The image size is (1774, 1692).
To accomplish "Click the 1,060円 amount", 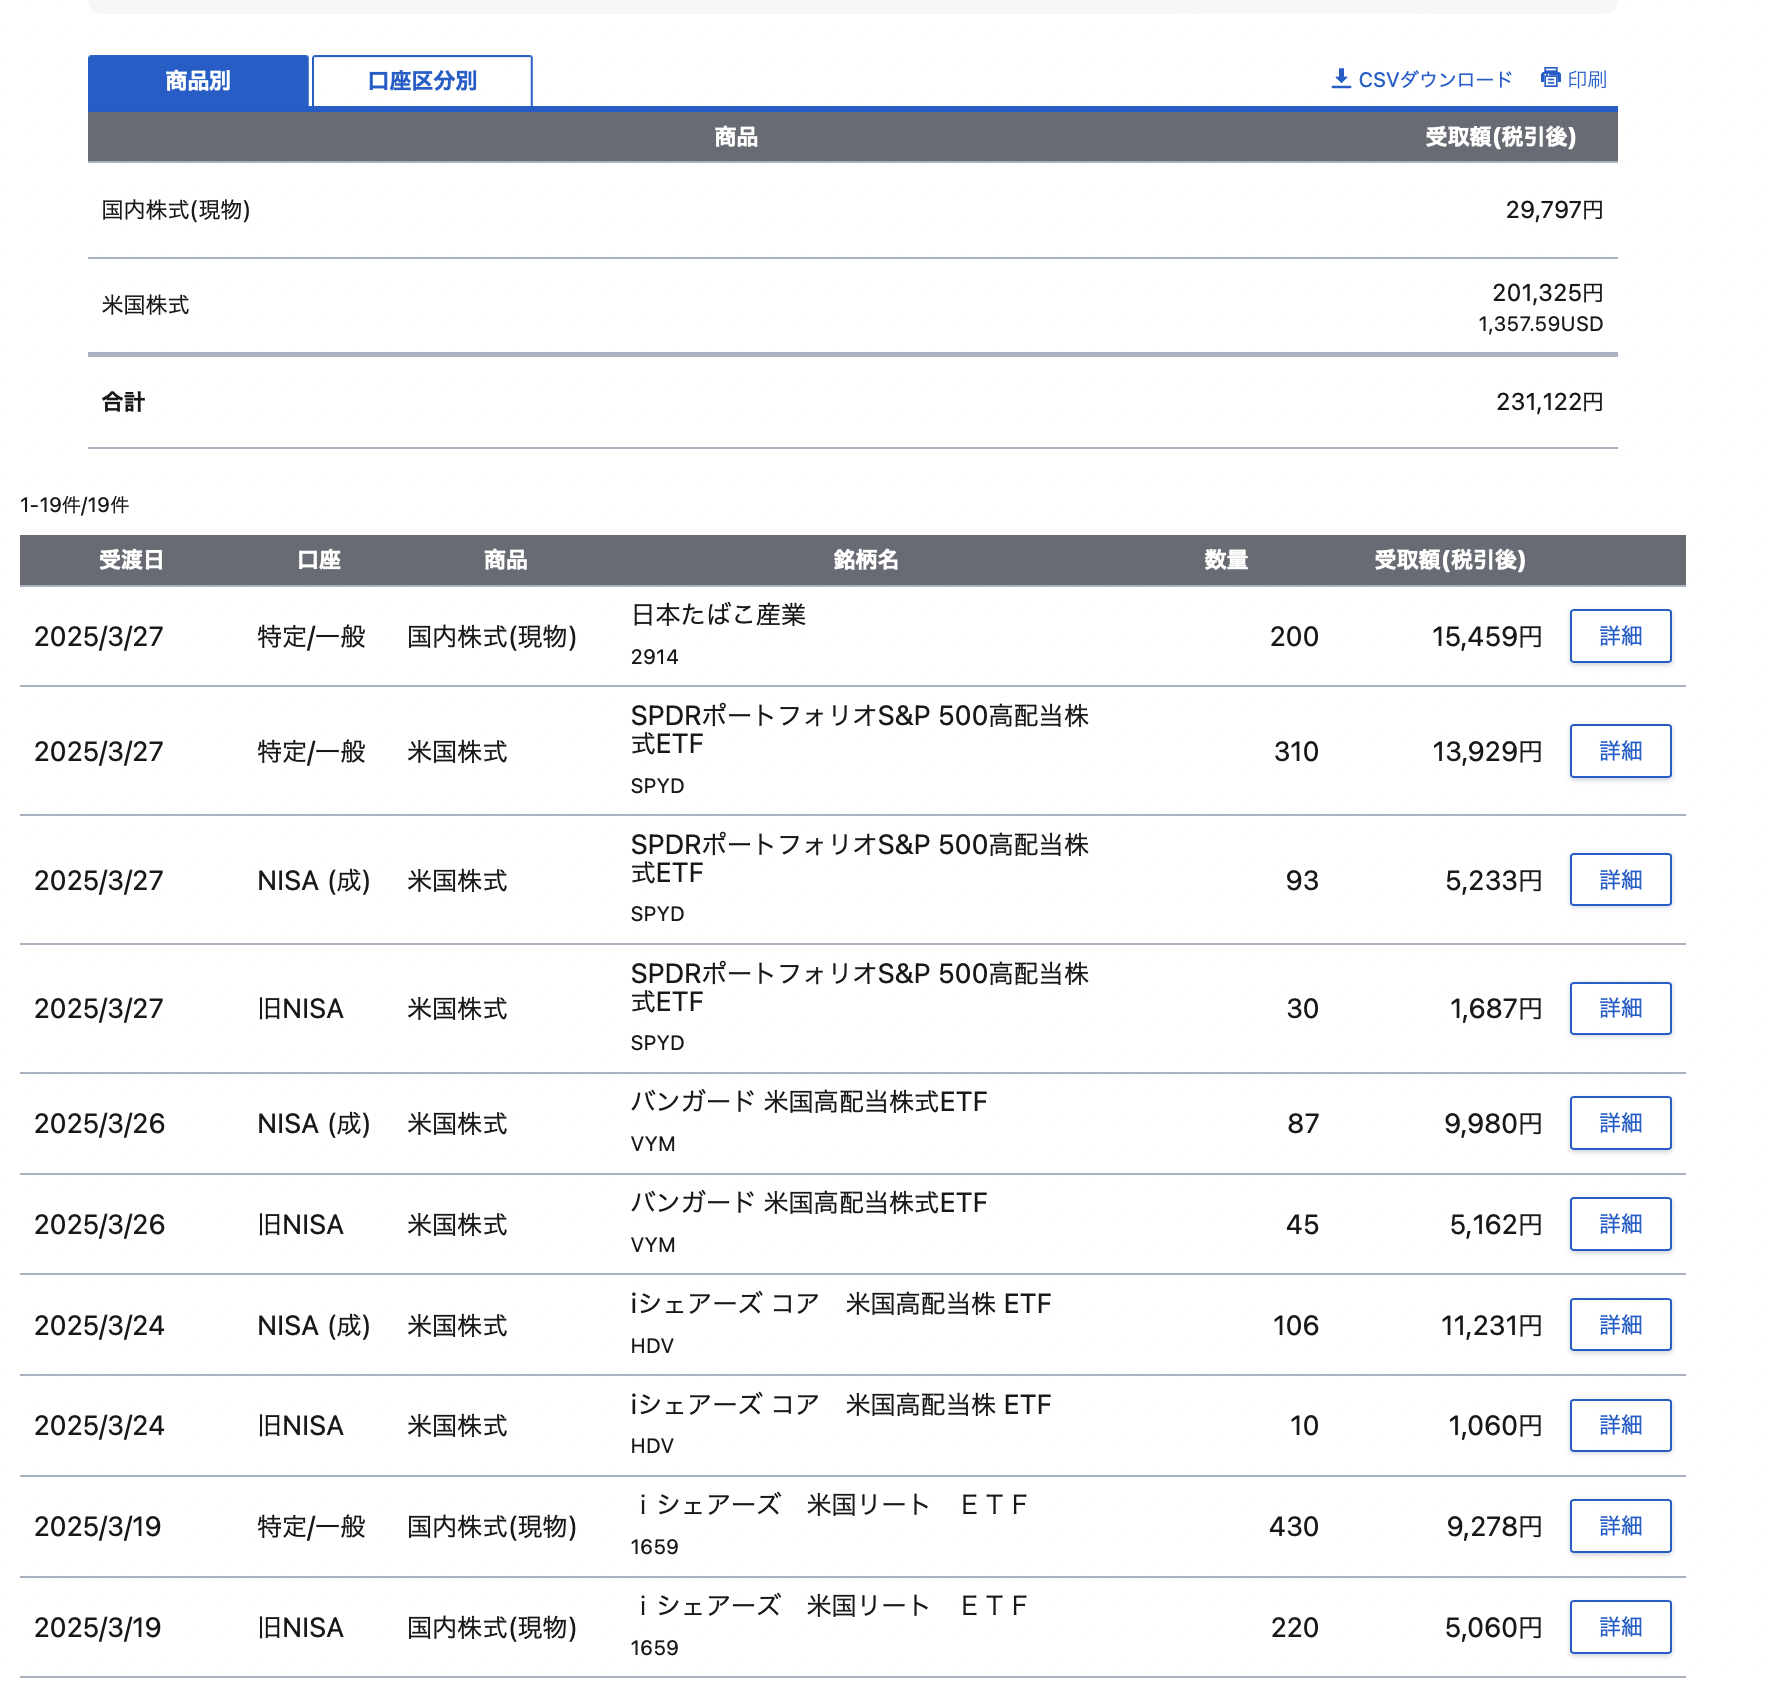I will coord(1495,1425).
